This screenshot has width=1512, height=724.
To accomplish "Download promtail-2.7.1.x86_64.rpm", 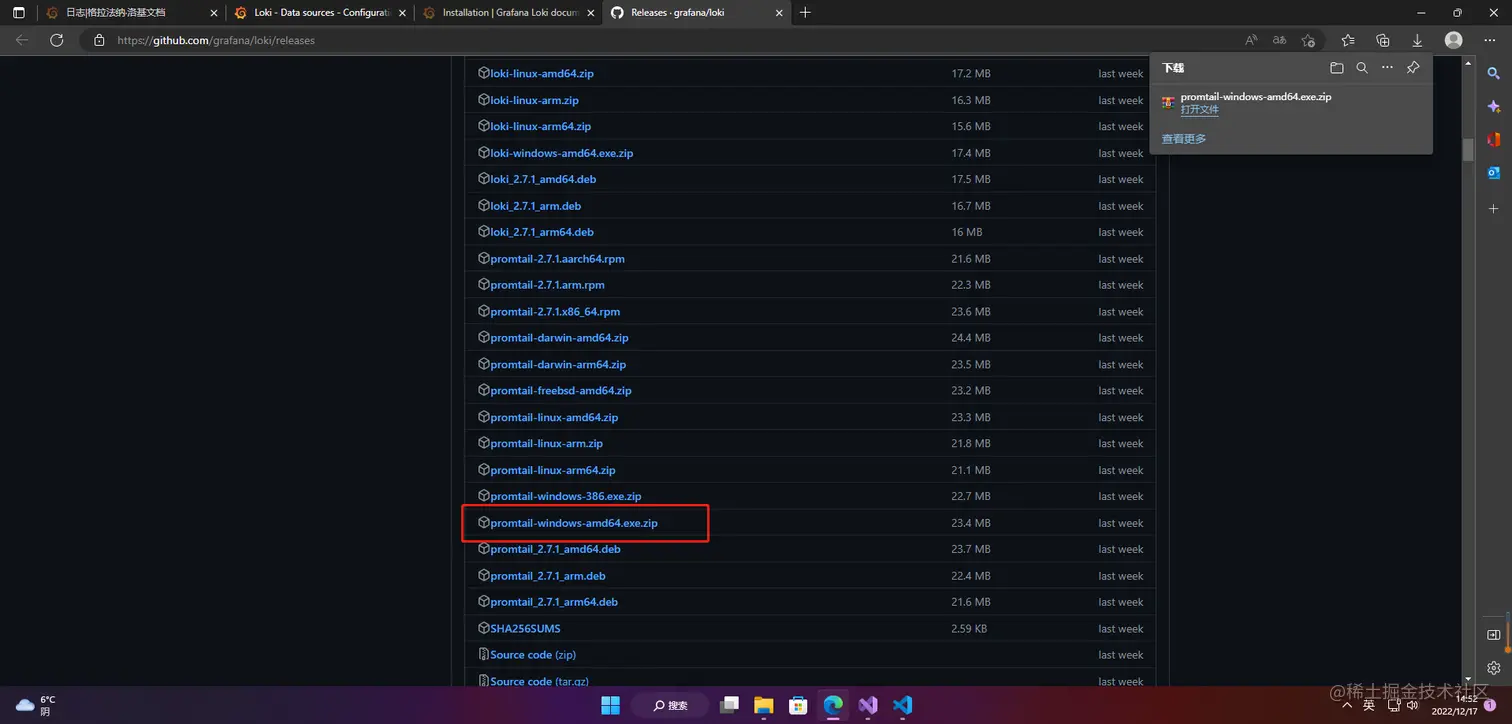I will 555,312.
